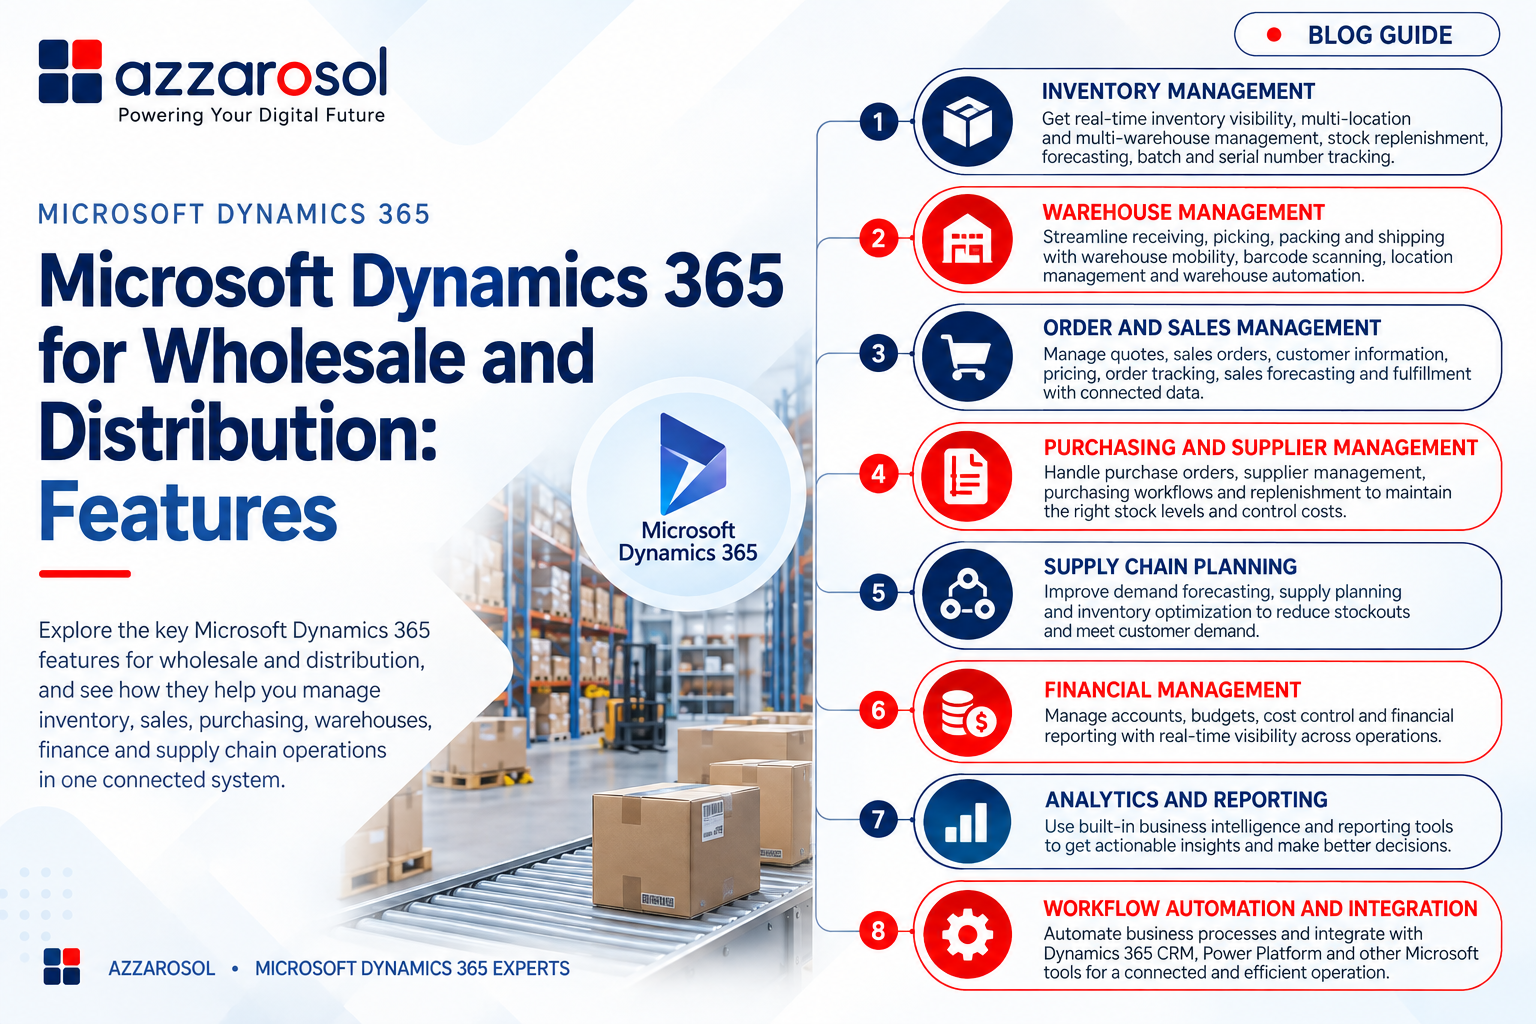Select the FINANCIAL MANAGEMENT heading
The width and height of the screenshot is (1536, 1024).
[x=1173, y=690]
